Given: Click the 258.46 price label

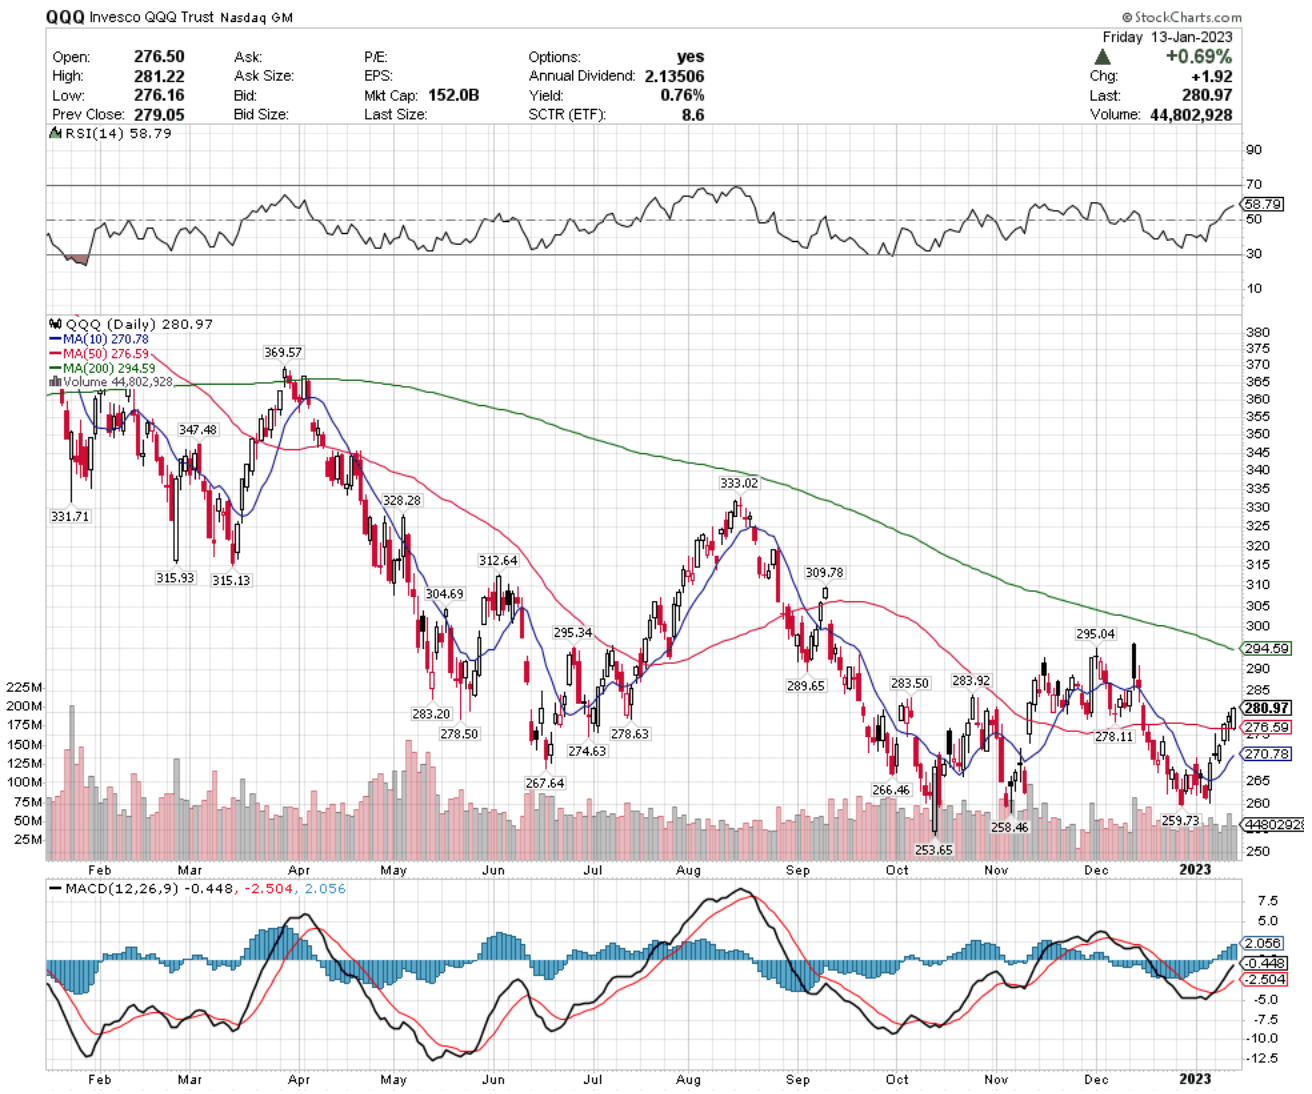Looking at the screenshot, I should pyautogui.click(x=1010, y=827).
